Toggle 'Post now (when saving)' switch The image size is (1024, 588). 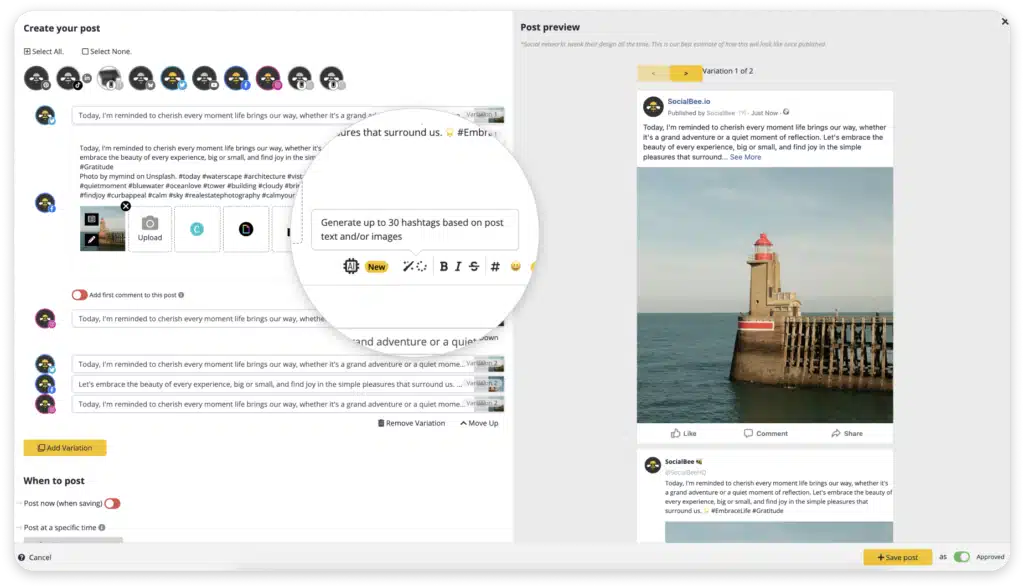click(x=112, y=503)
